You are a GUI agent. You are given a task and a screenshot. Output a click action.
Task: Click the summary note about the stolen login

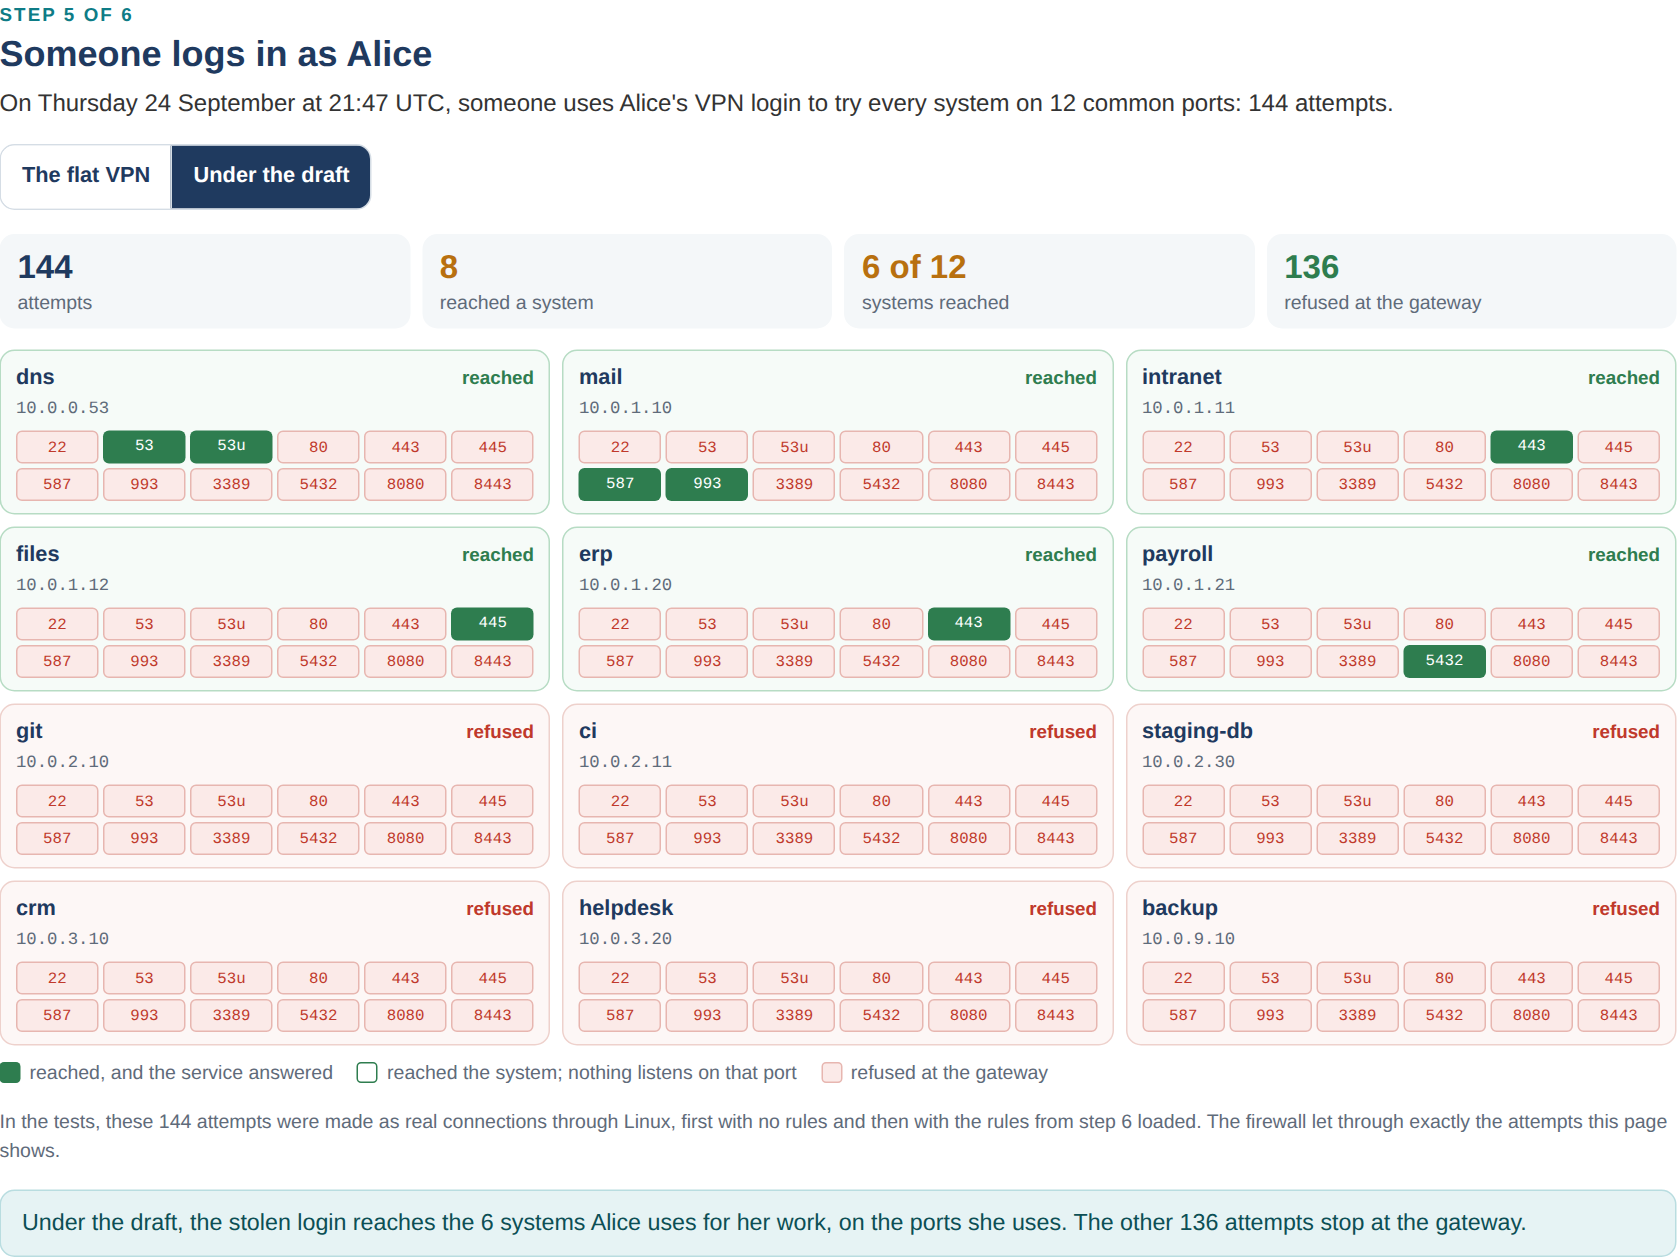(838, 1222)
